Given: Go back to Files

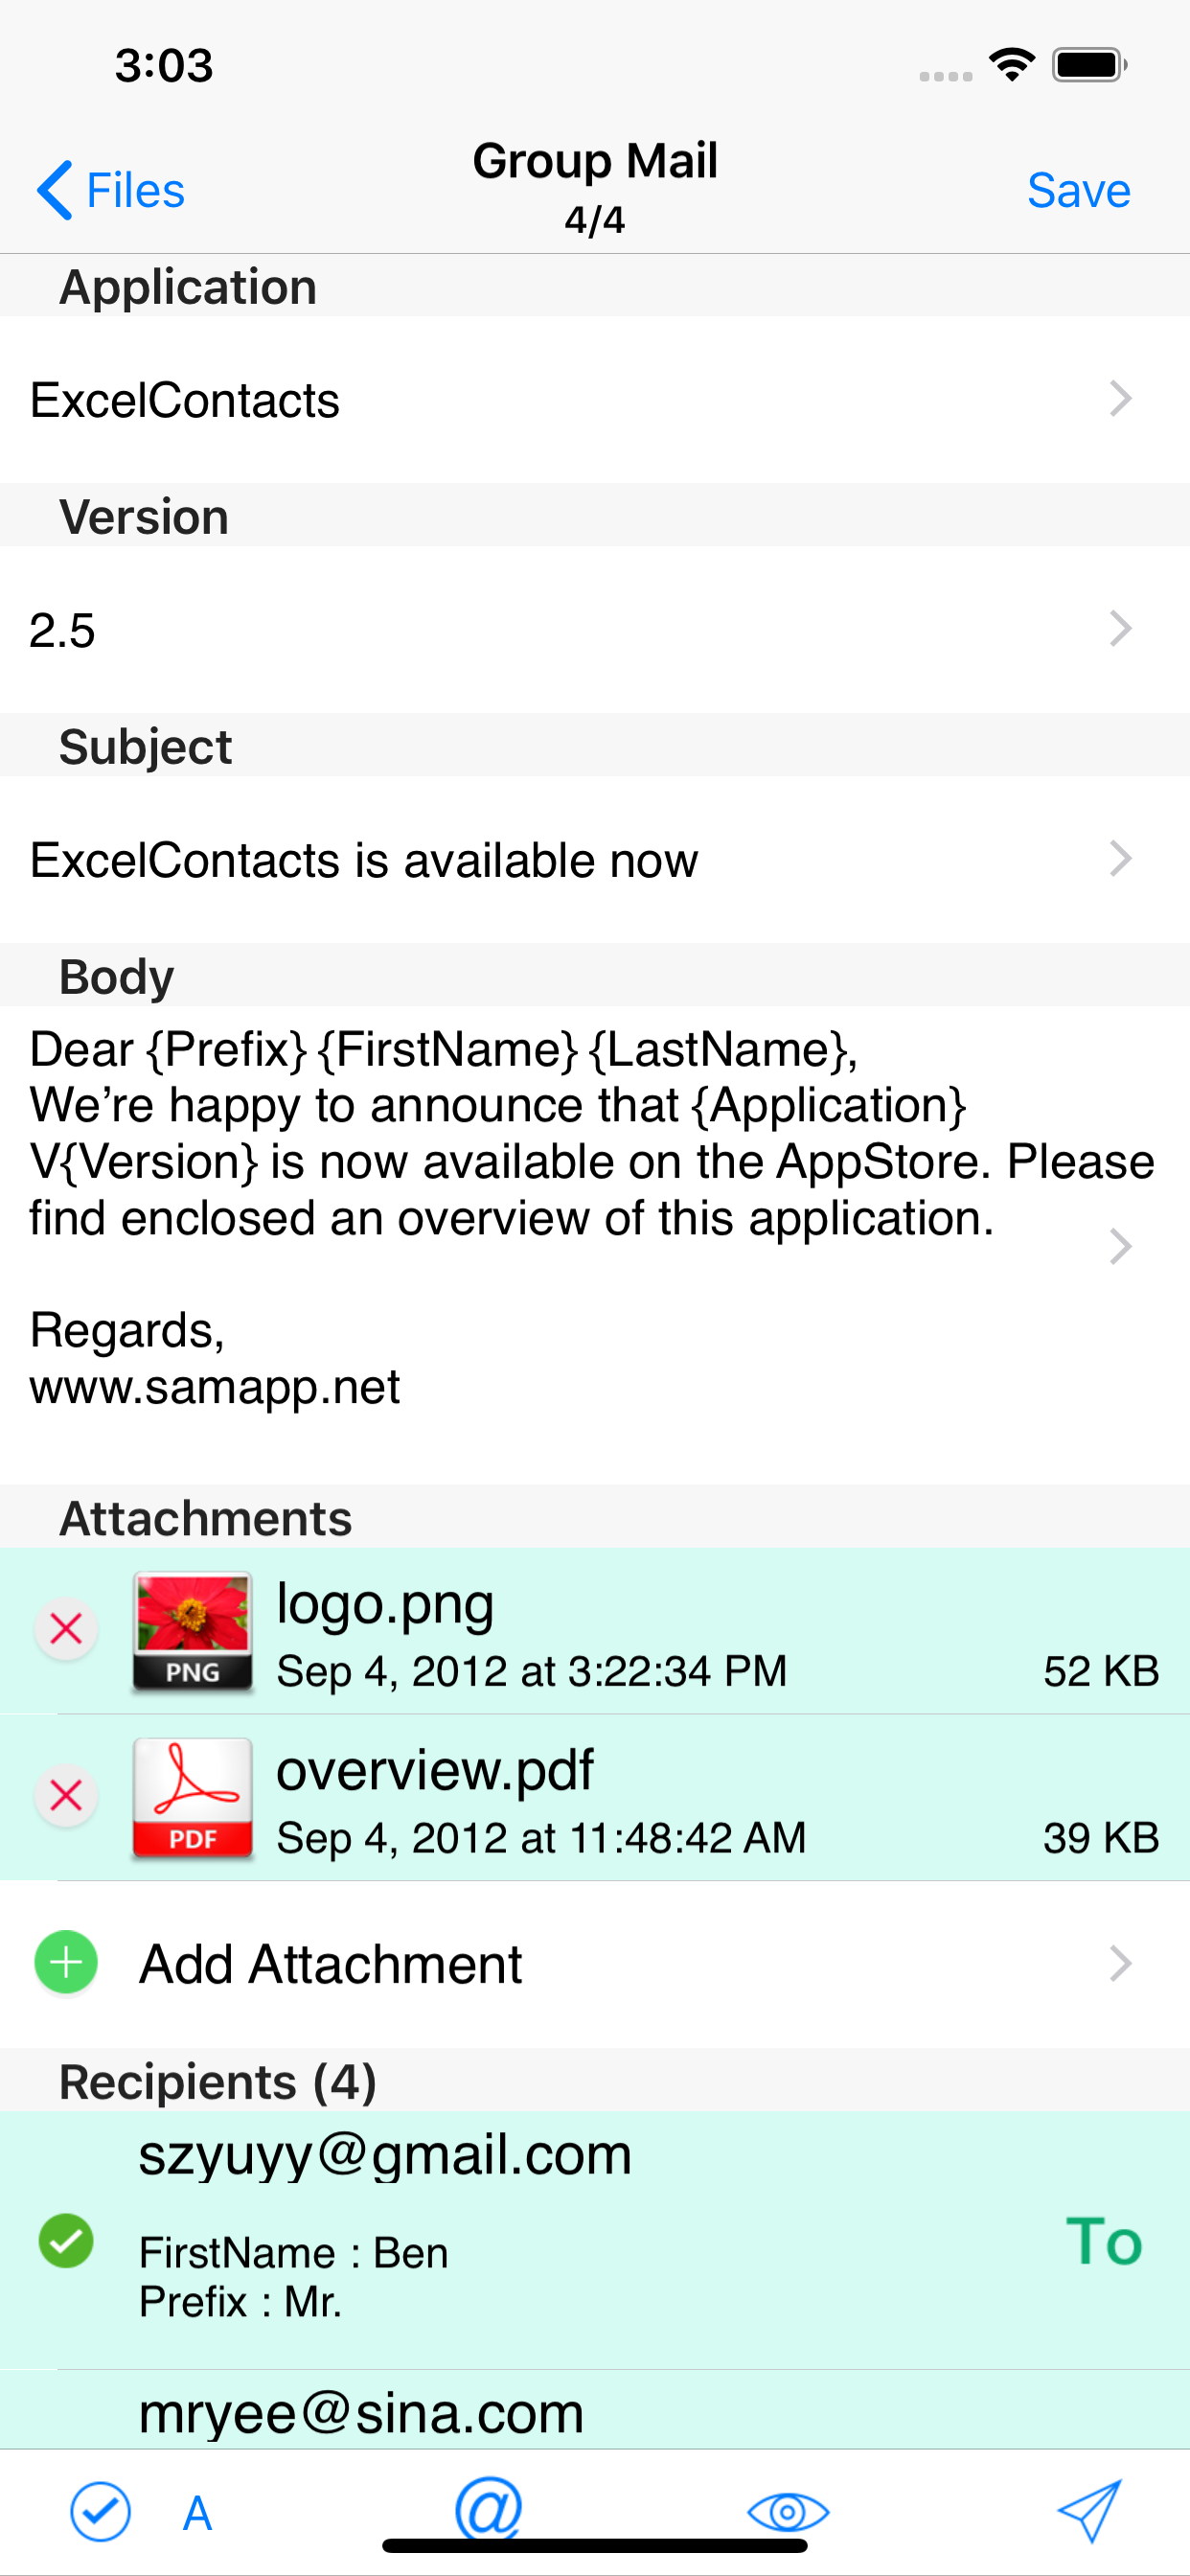Looking at the screenshot, I should click(x=111, y=190).
